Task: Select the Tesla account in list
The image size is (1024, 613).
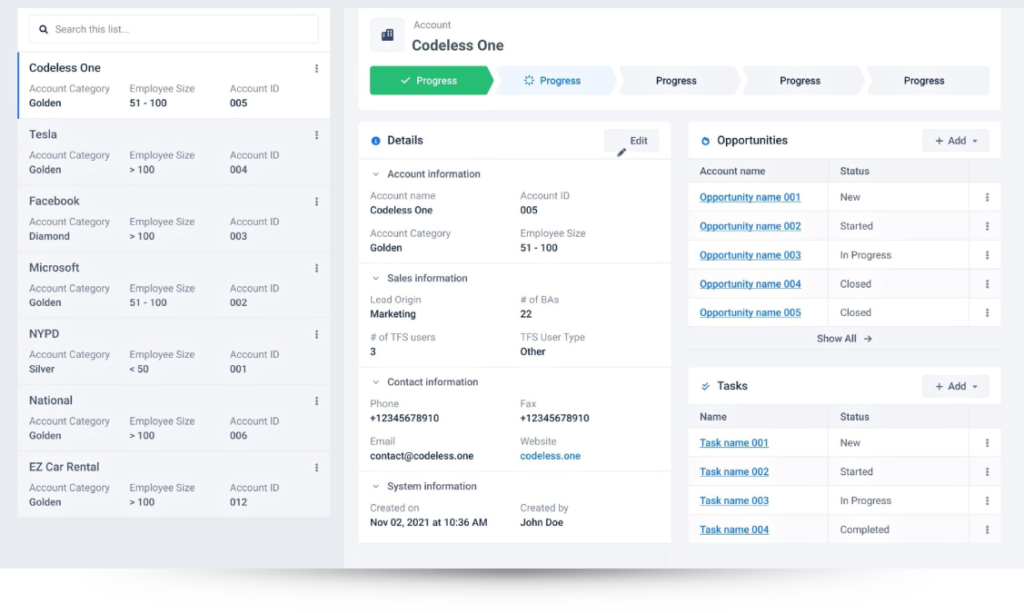Action: click(174, 151)
